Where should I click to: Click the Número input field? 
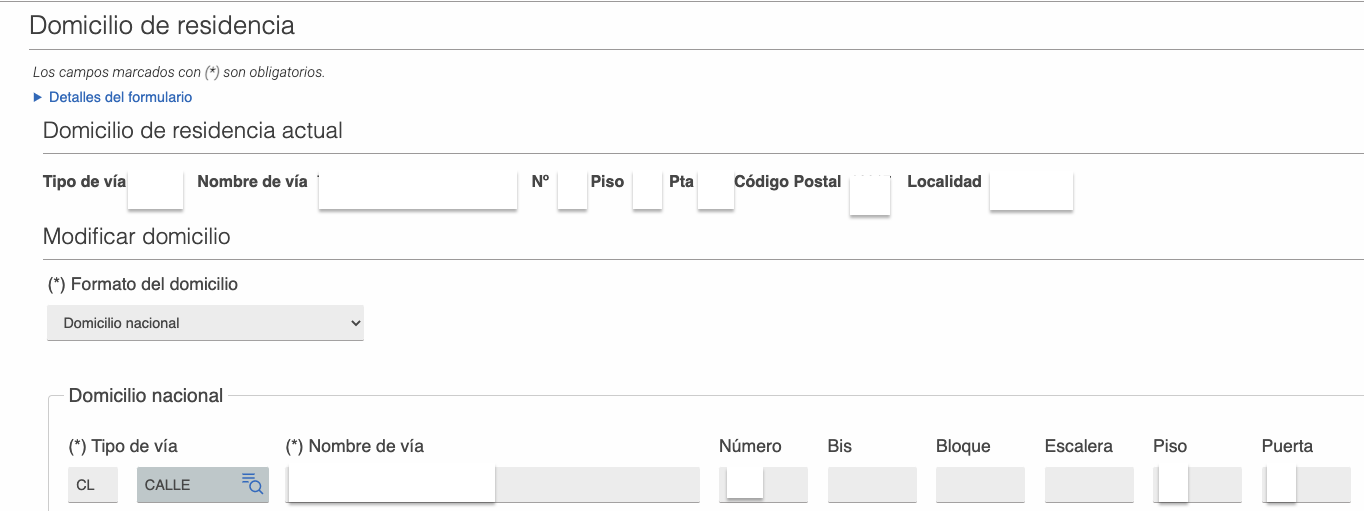pyautogui.click(x=762, y=485)
